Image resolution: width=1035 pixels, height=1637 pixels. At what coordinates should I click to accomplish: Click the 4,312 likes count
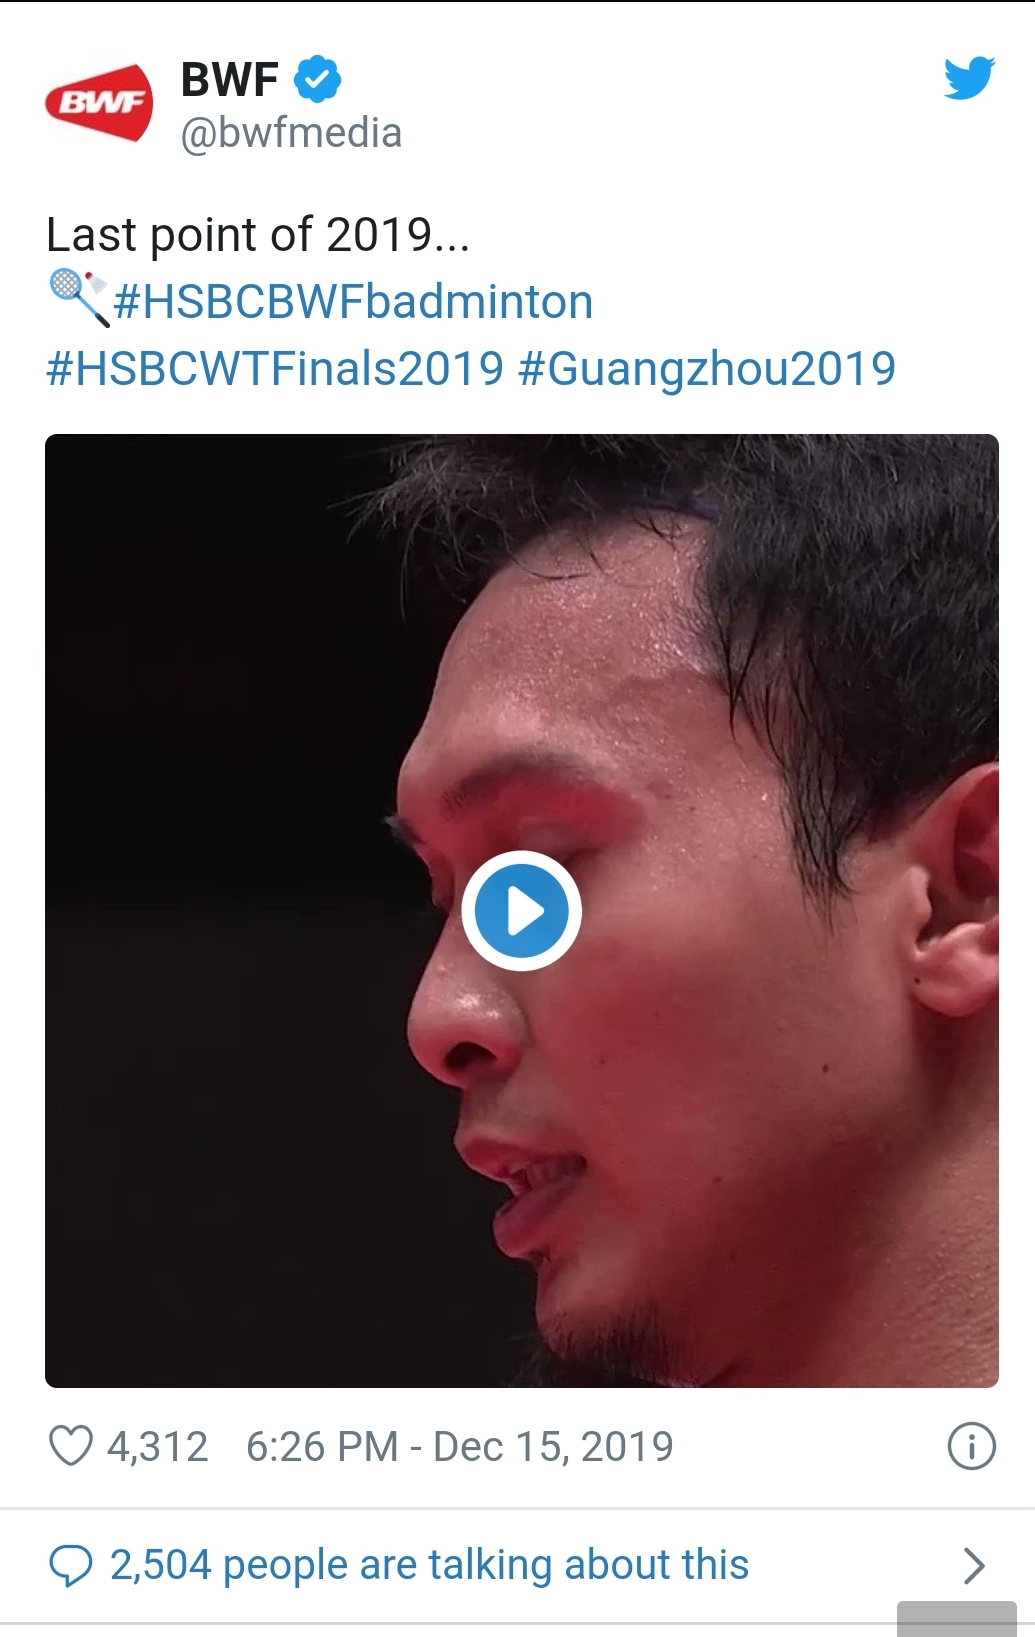(x=158, y=1446)
